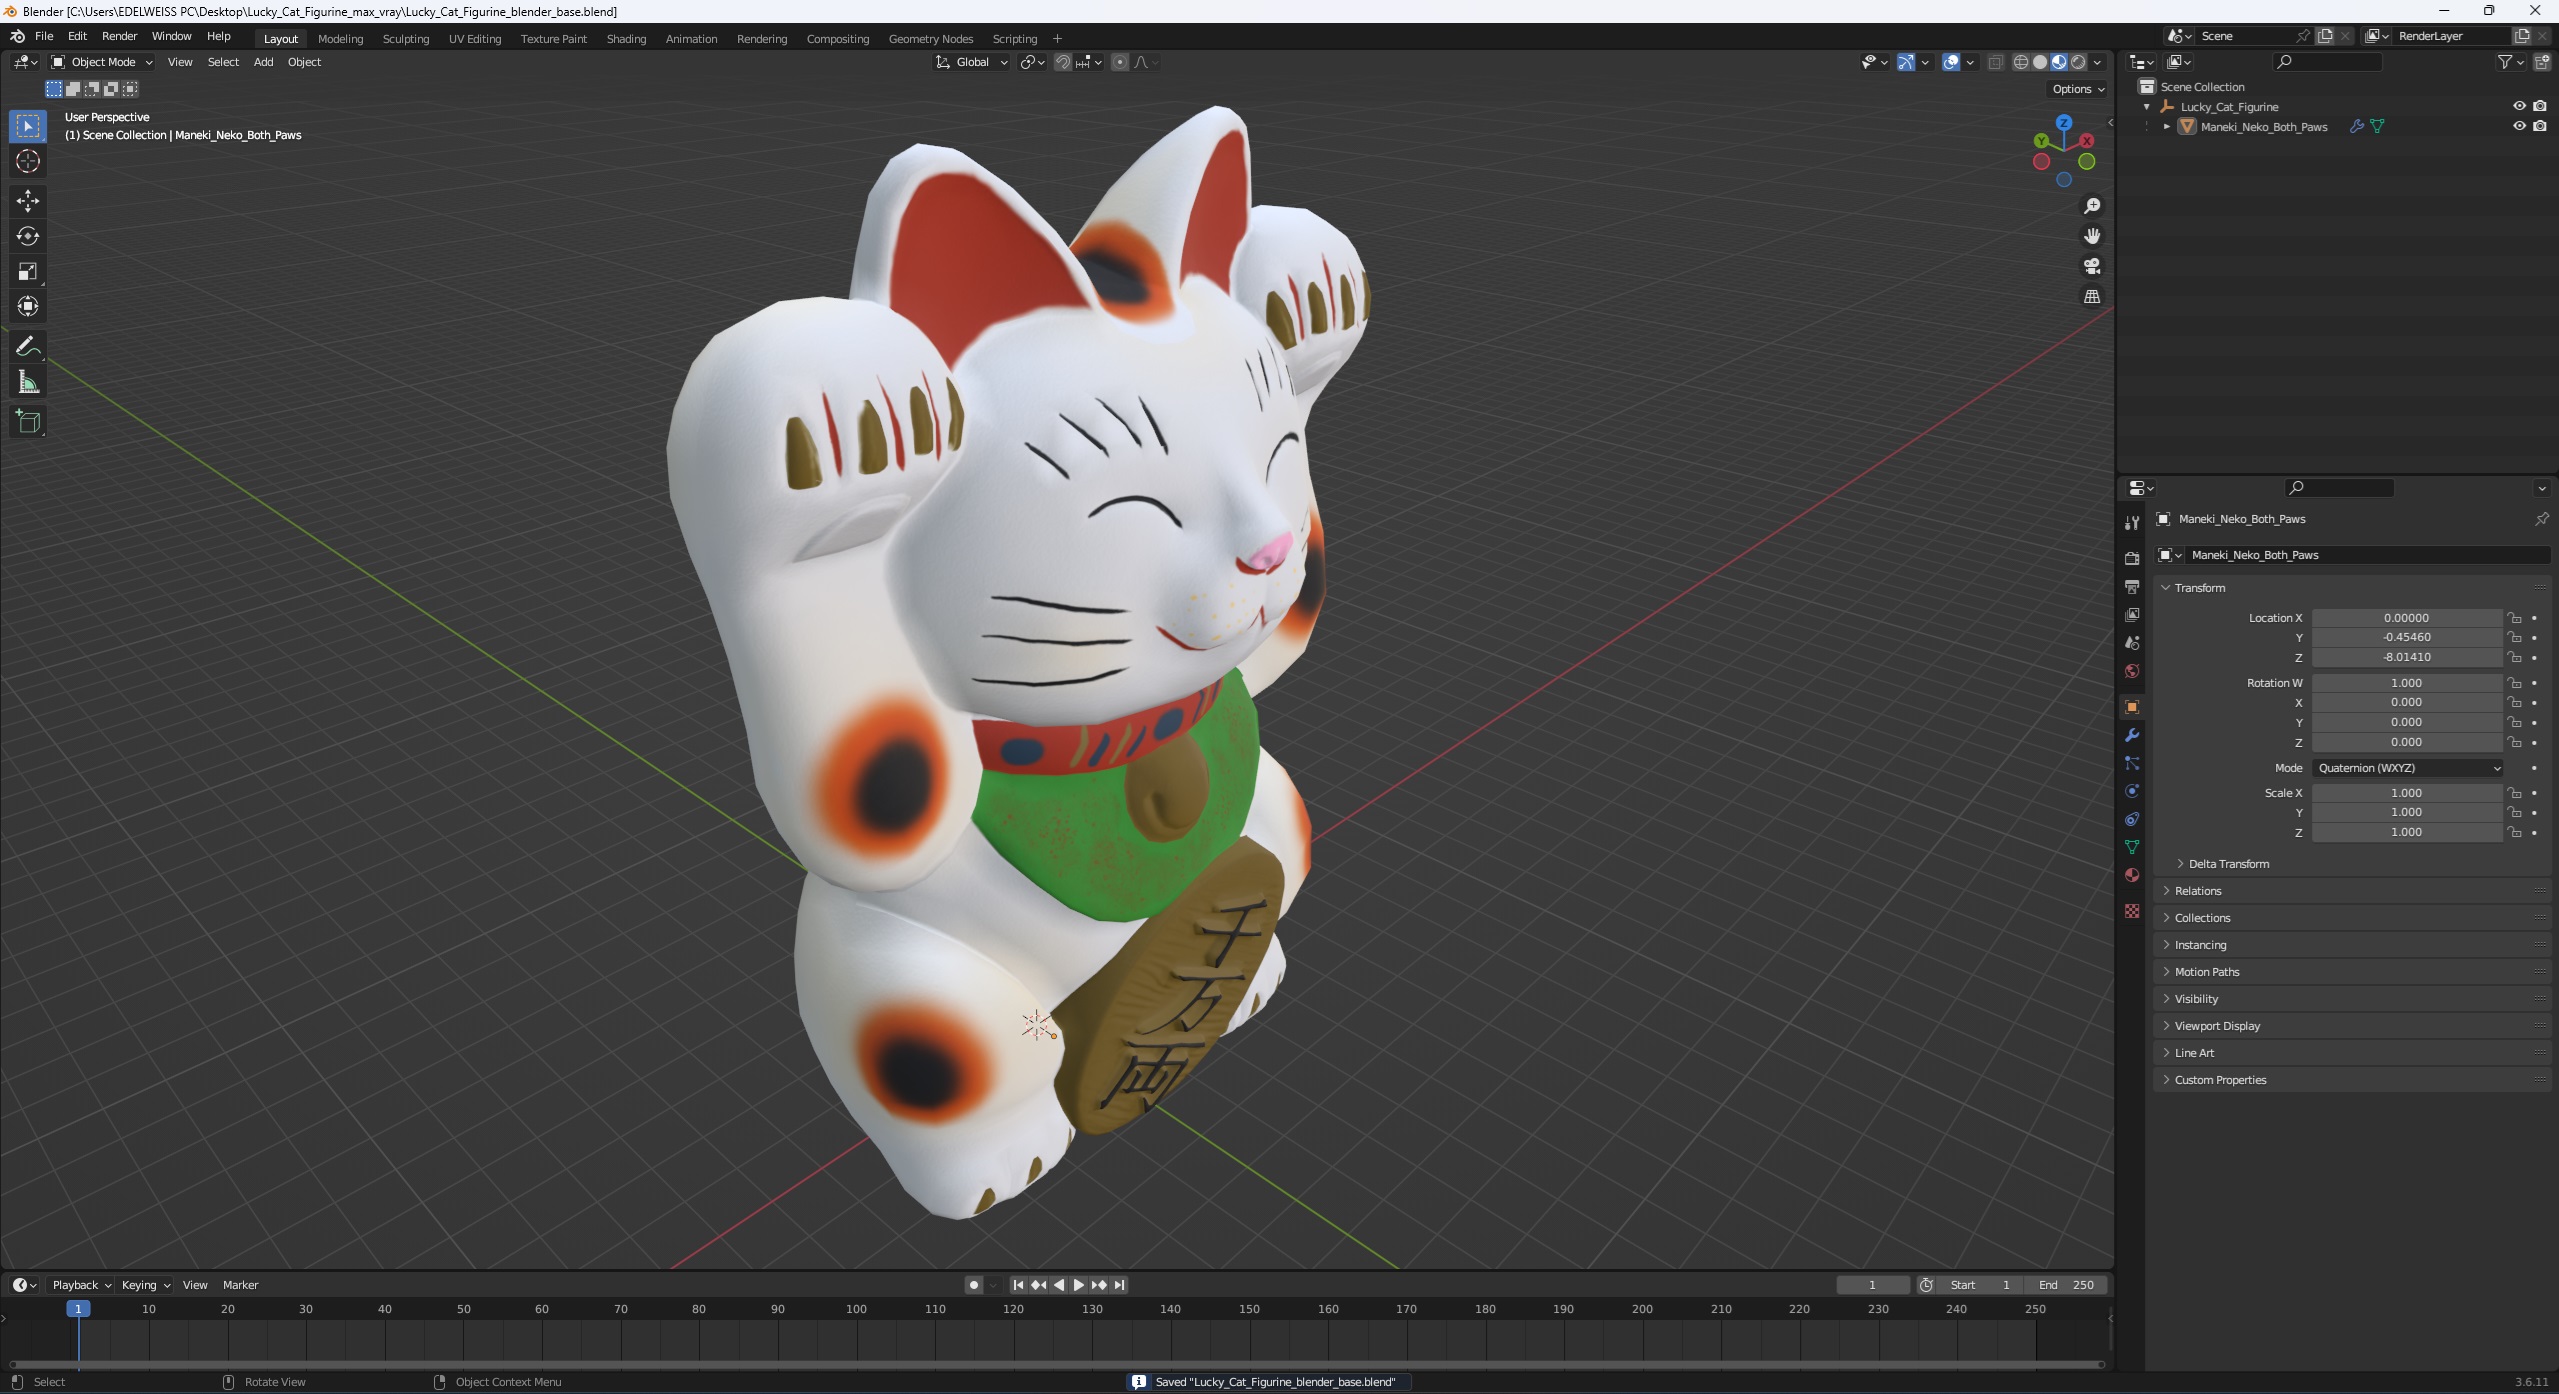
Task: Open rotation Mode Quaternion dropdown
Action: pos(2408,768)
